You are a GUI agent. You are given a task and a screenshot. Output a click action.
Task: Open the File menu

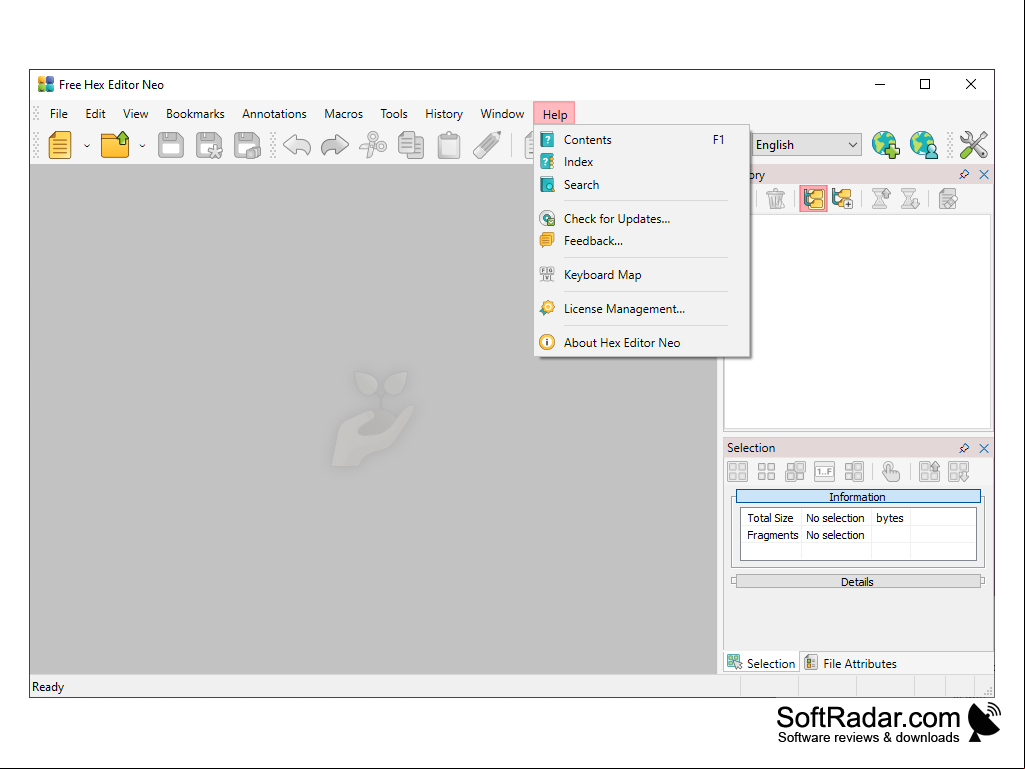tap(59, 114)
